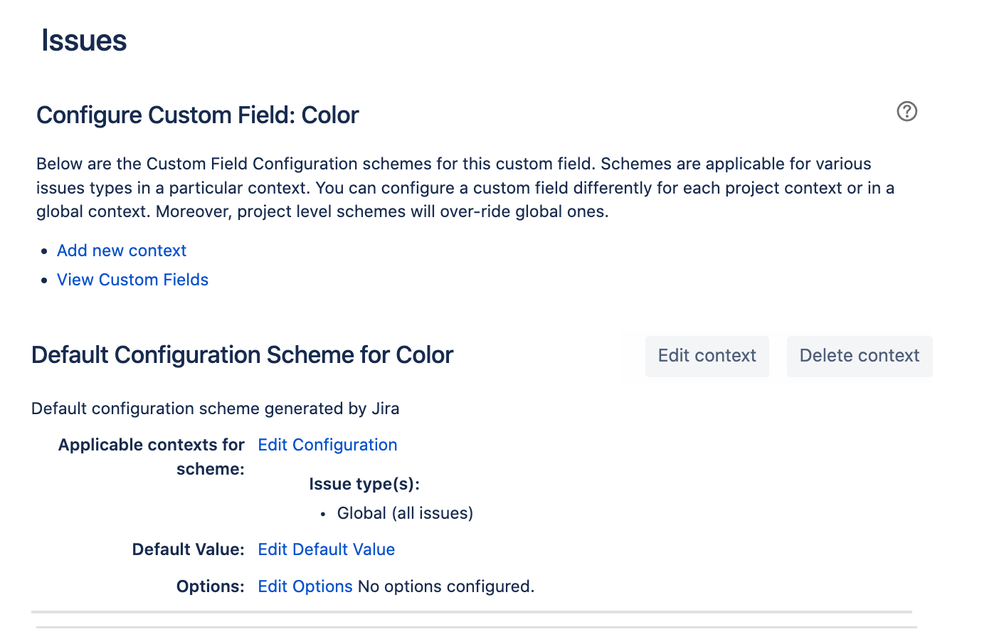This screenshot has height=632, width=999.
Task: Click the Default Value label
Action: tap(188, 549)
